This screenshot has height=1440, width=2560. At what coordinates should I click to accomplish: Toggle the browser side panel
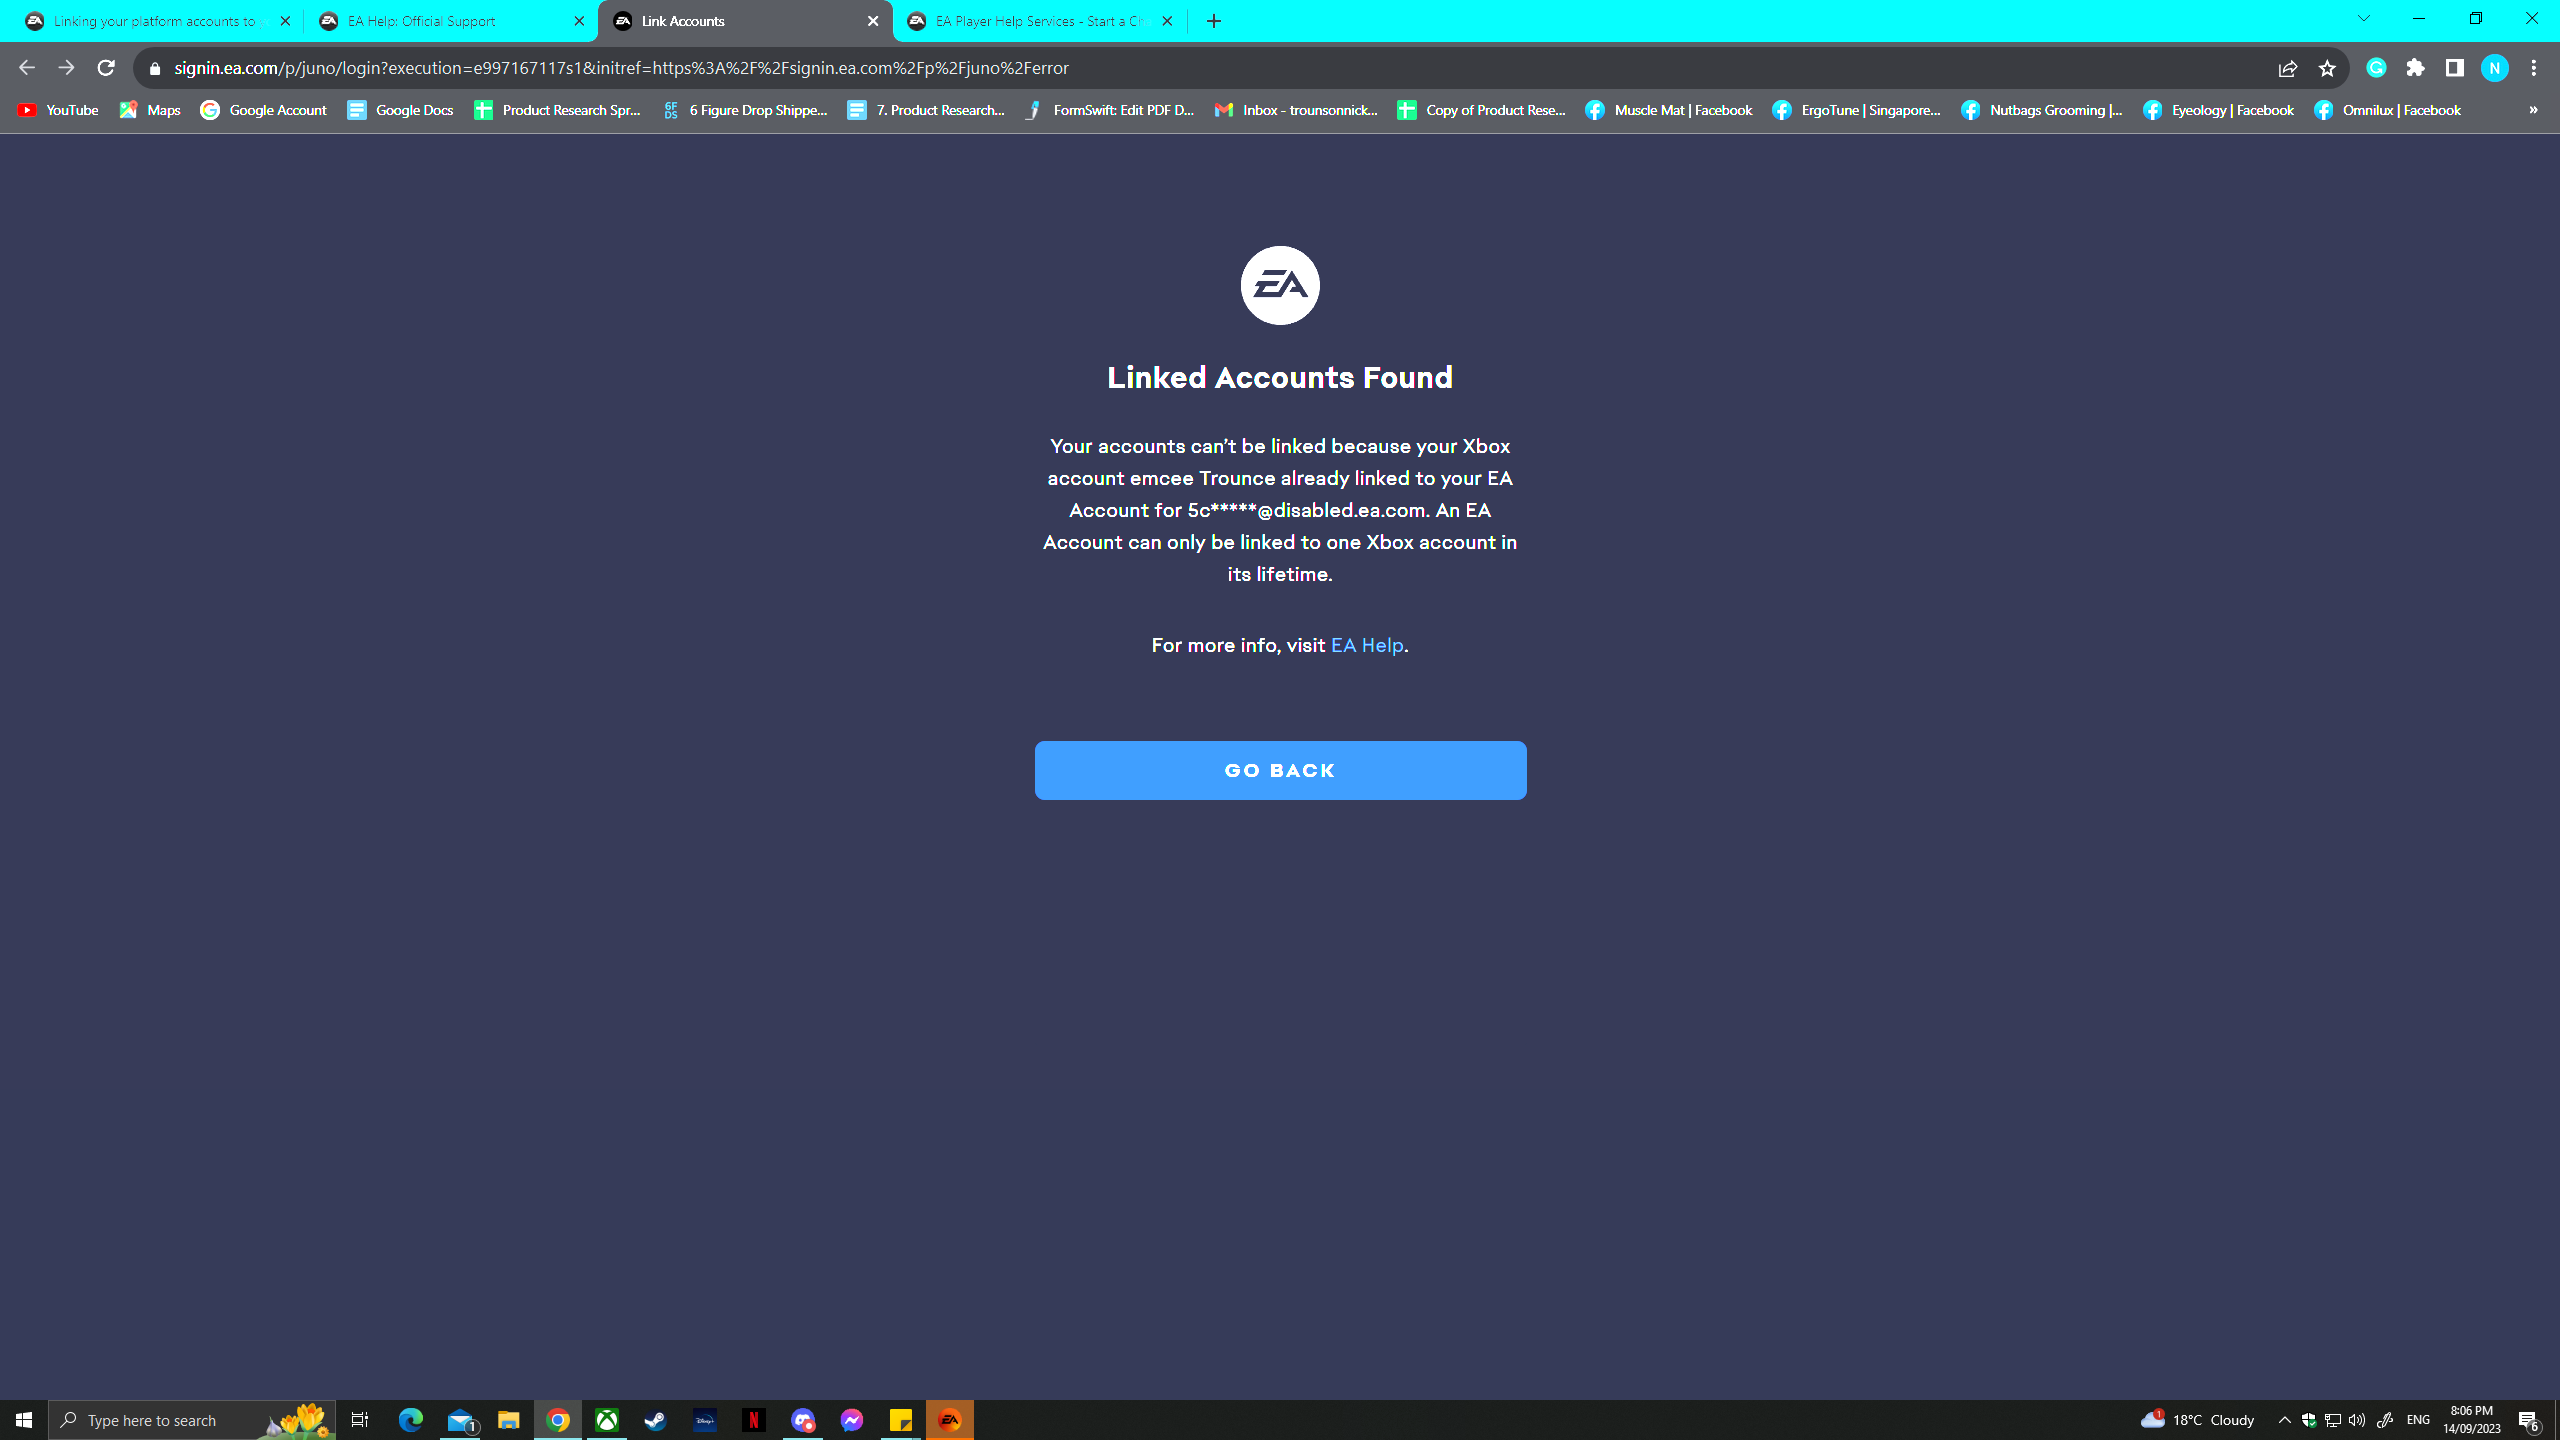tap(2455, 68)
